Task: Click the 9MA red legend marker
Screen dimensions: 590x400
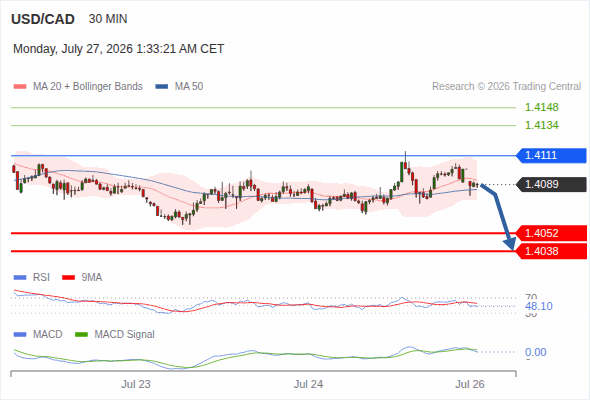Action: (x=68, y=278)
